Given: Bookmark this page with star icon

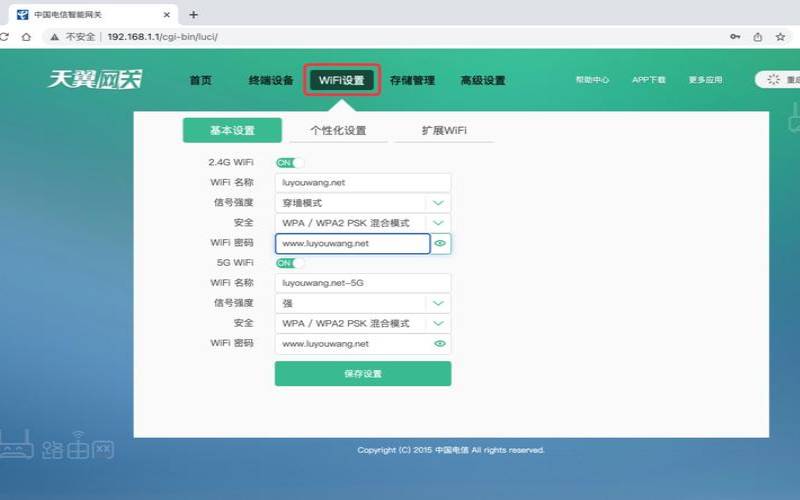Looking at the screenshot, I should coord(780,37).
